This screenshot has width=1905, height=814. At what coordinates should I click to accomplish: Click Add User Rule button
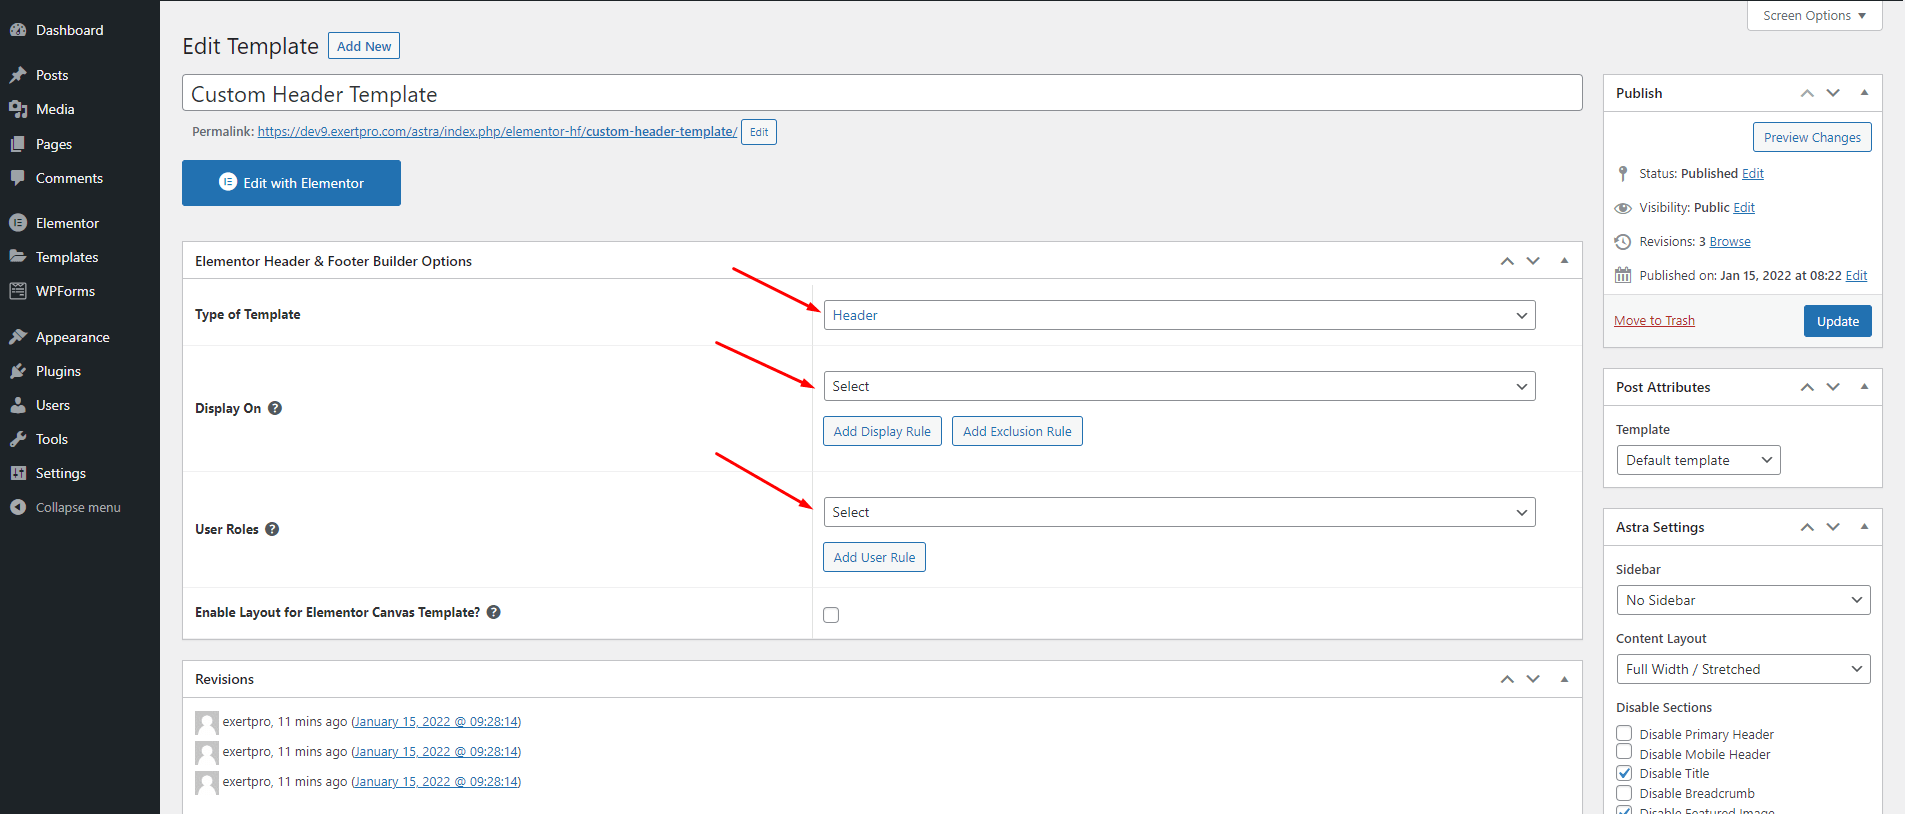pyautogui.click(x=874, y=557)
